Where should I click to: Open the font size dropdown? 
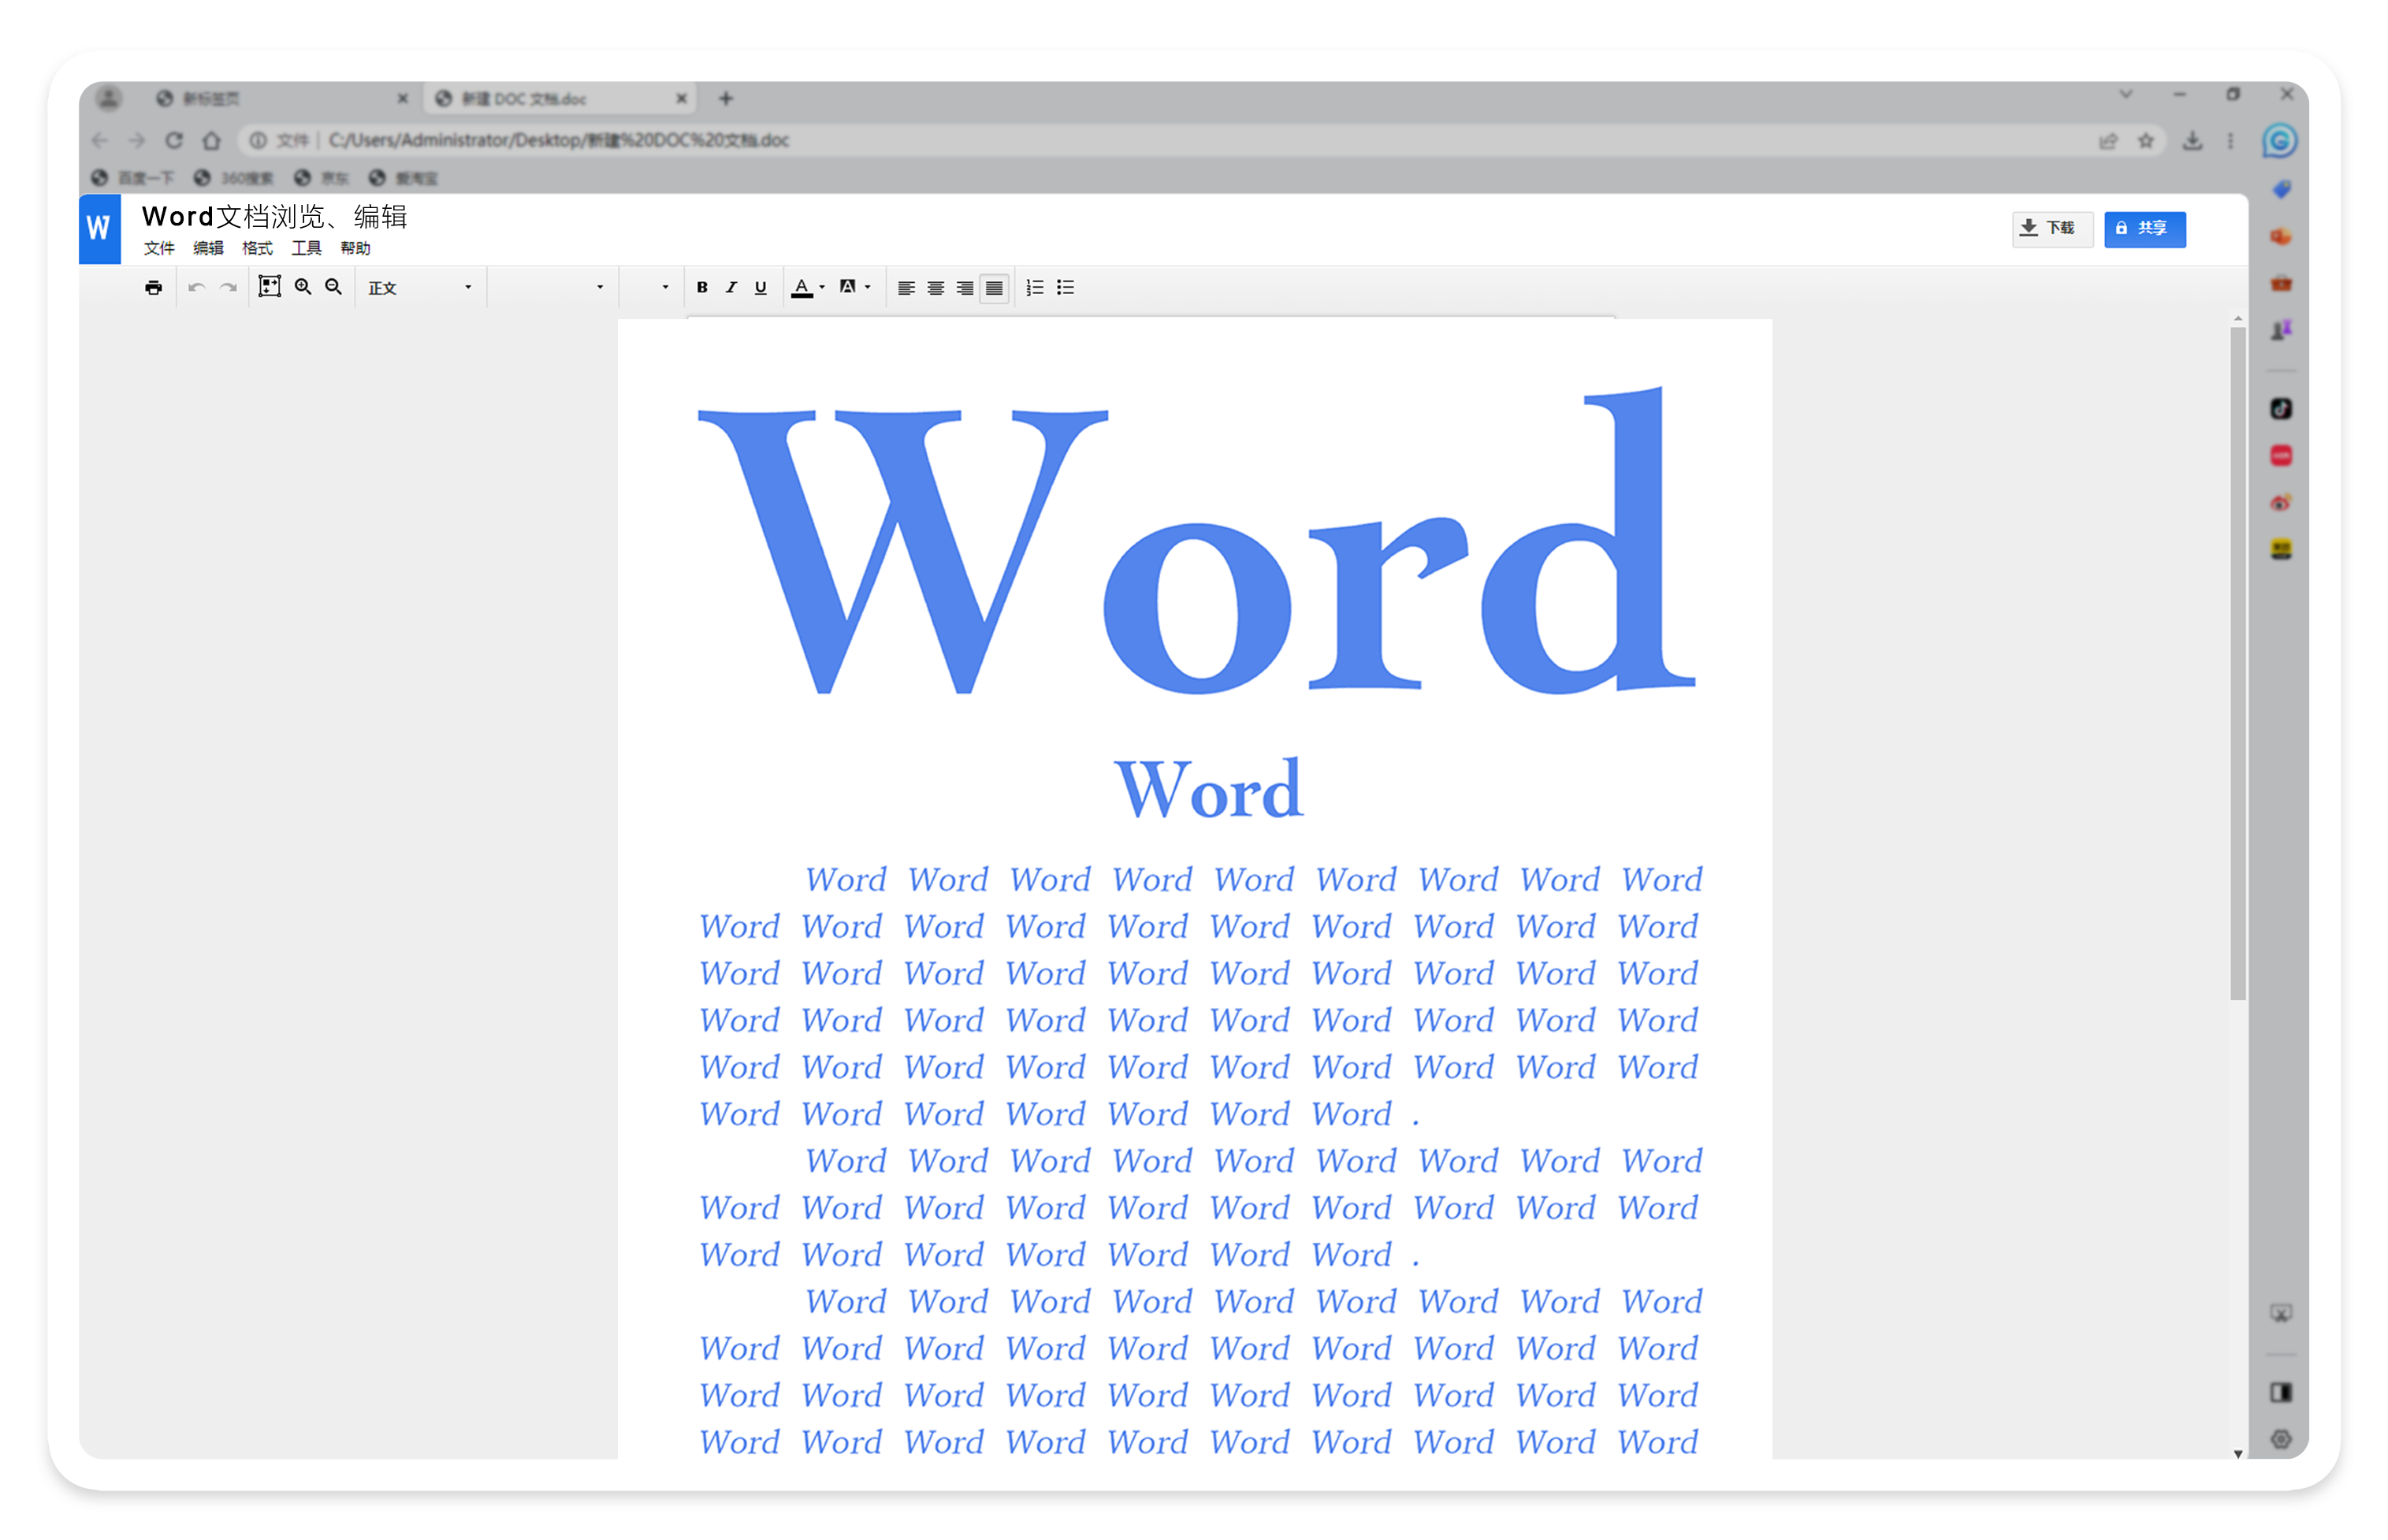(x=650, y=288)
